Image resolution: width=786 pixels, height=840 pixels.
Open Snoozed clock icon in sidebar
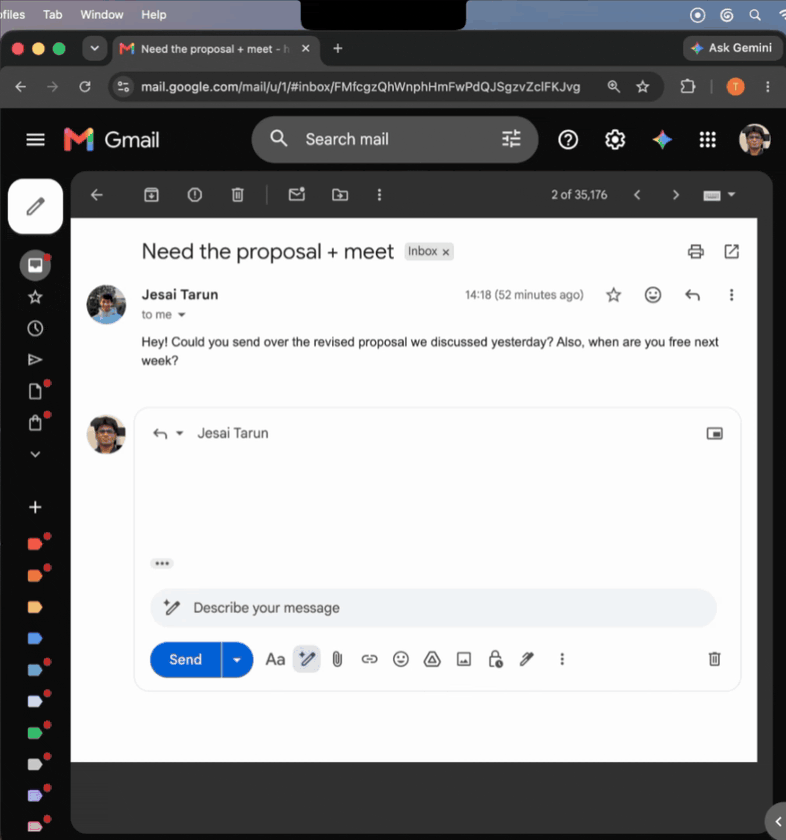35,328
